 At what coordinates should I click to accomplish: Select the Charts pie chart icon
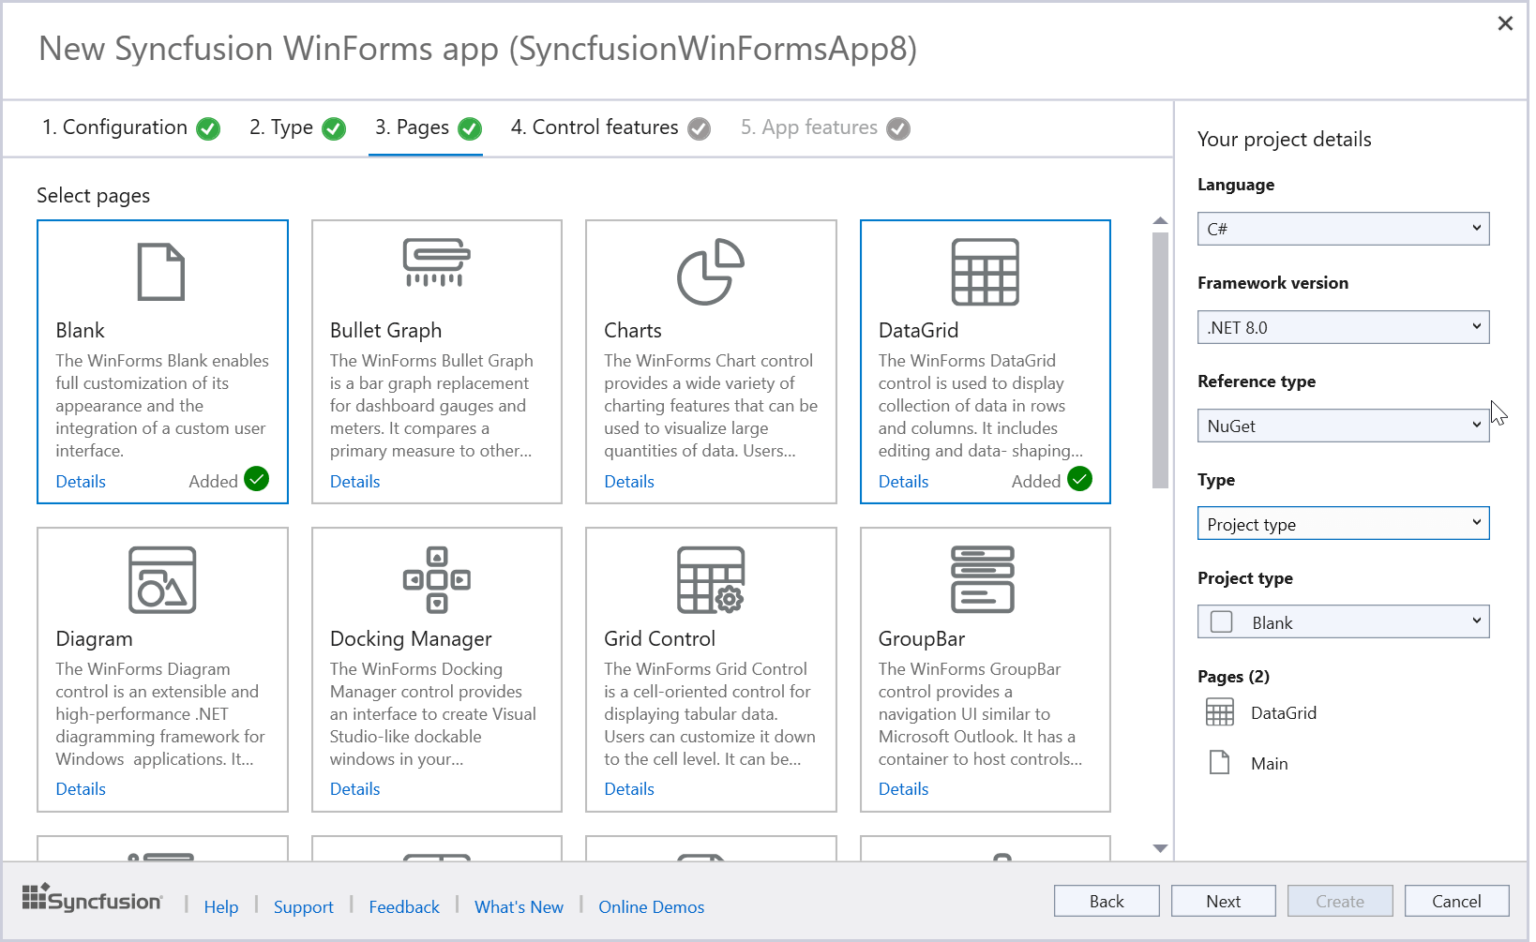click(710, 271)
